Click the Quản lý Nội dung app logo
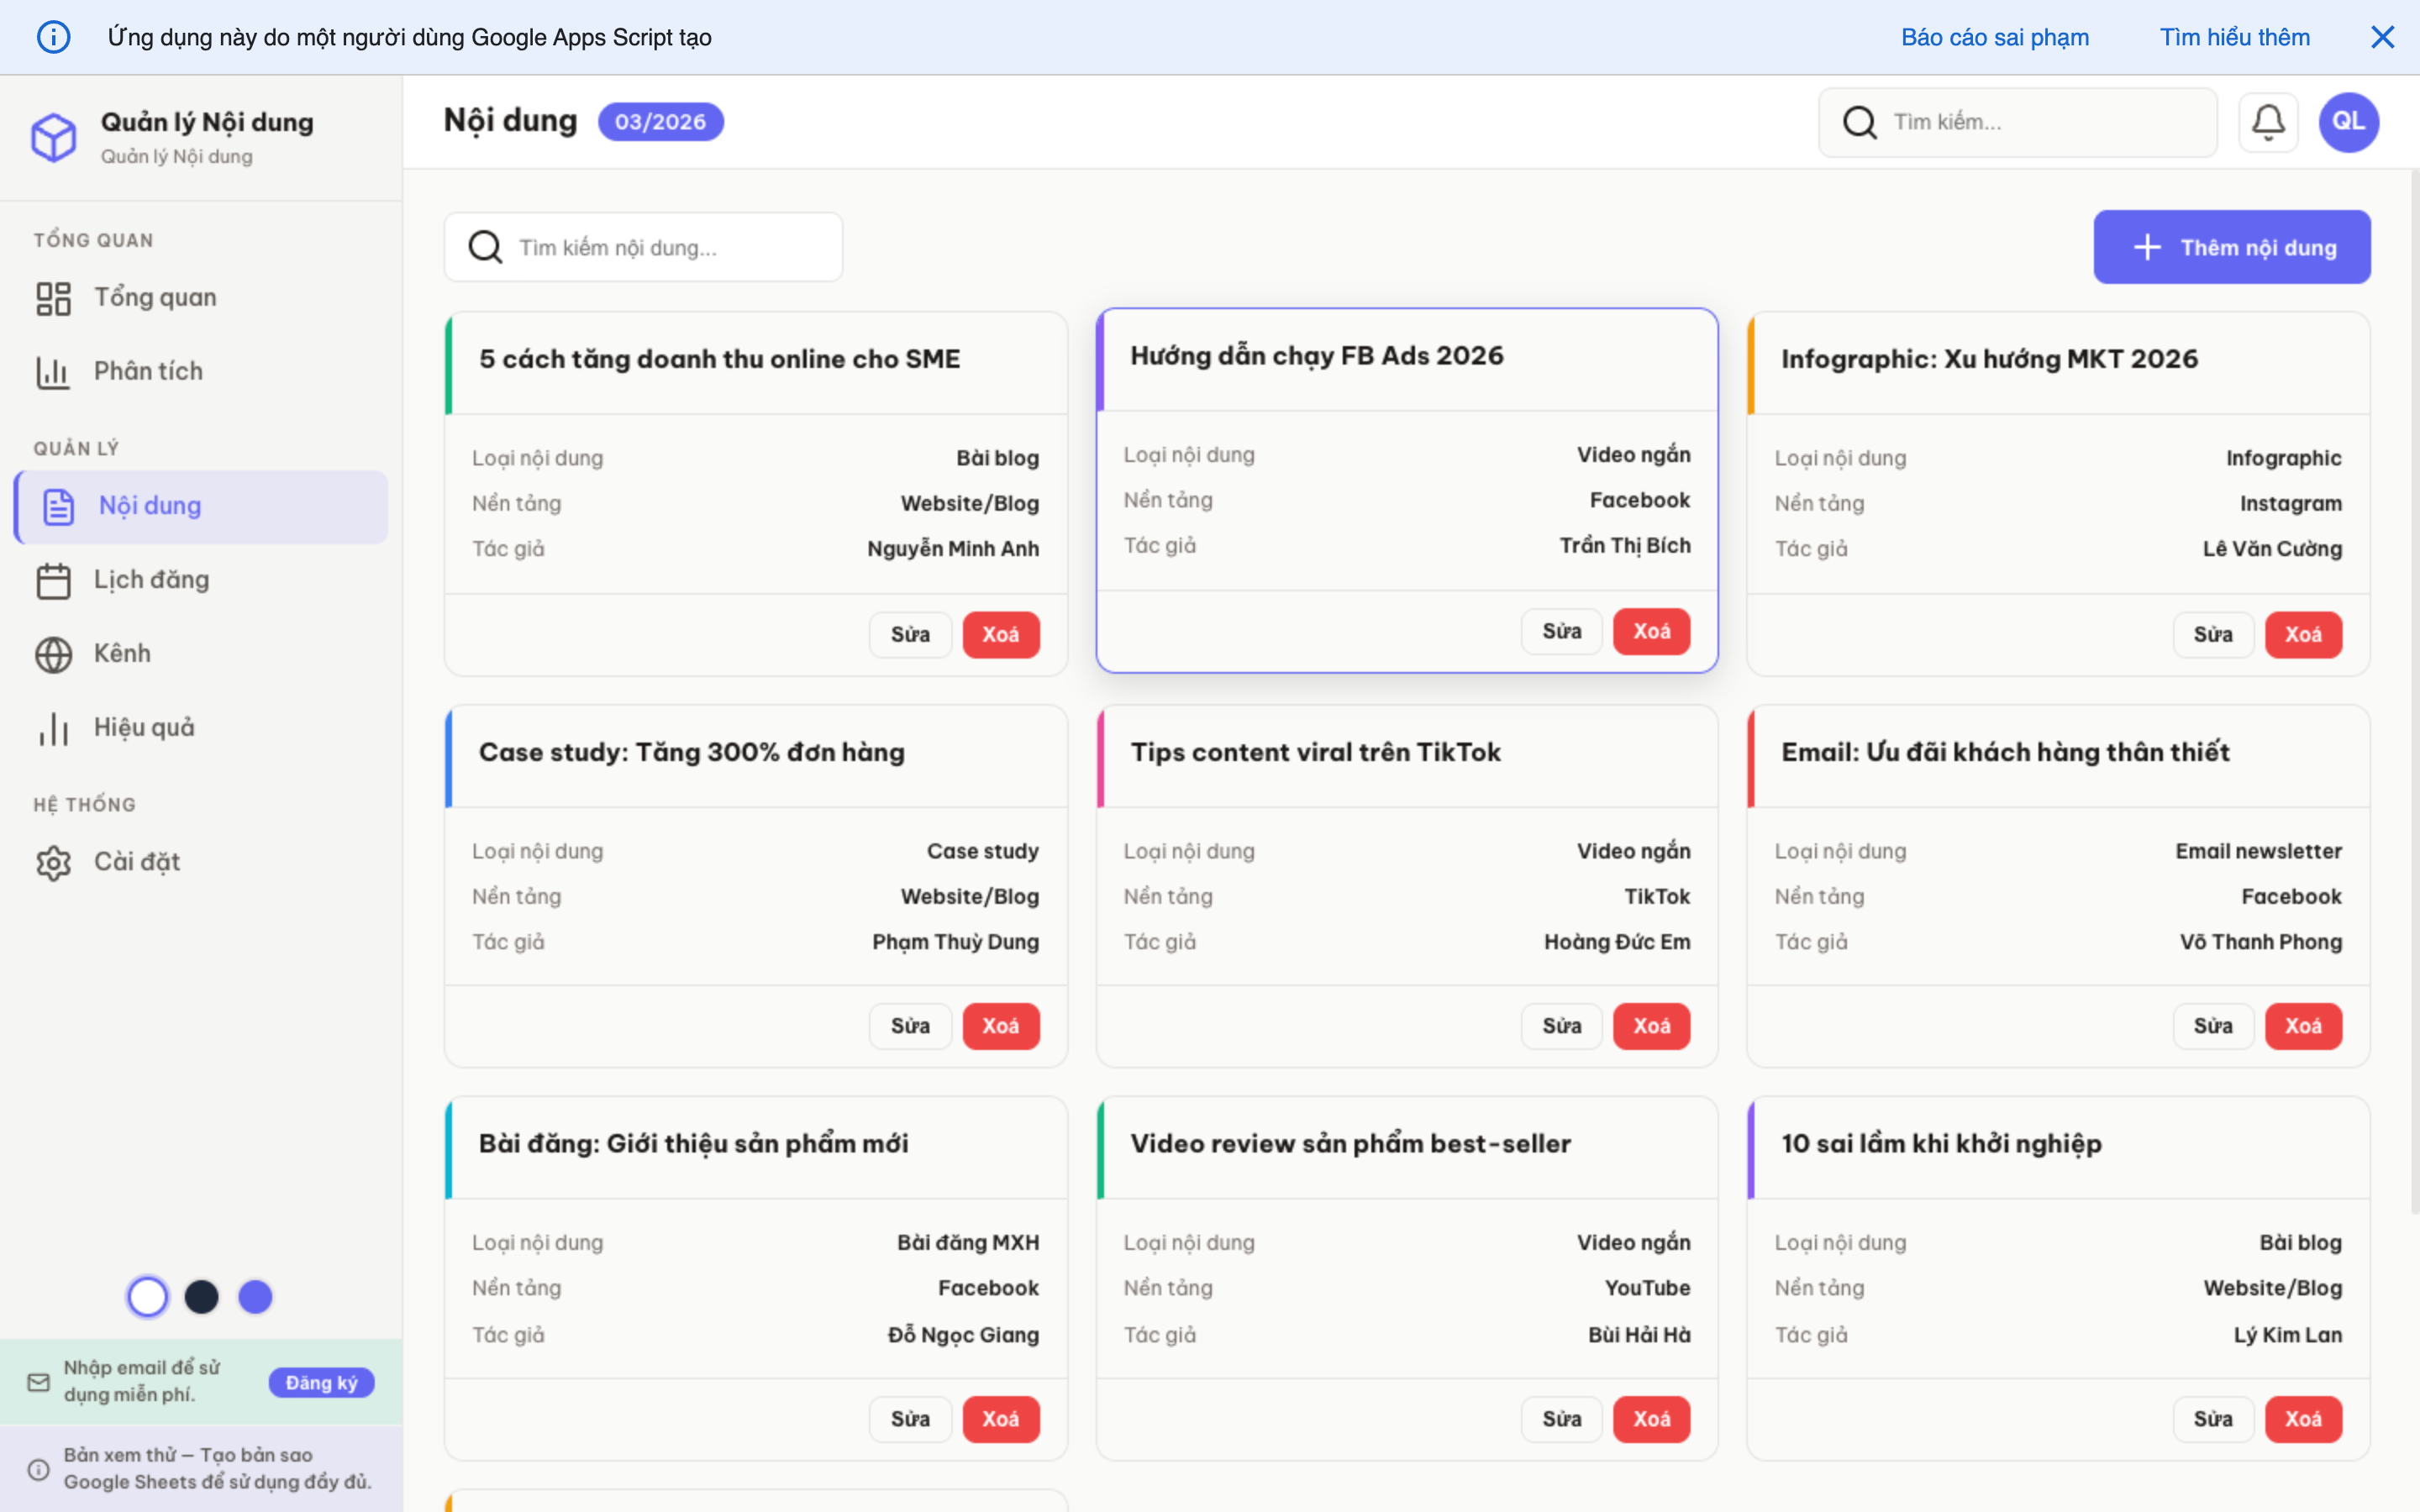The image size is (2420, 1512). point(54,137)
